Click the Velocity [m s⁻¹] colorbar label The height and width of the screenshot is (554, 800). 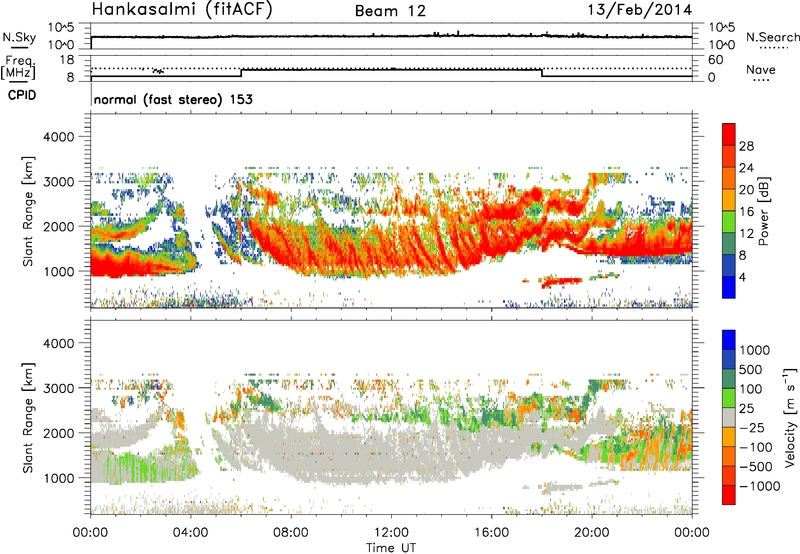pyautogui.click(x=790, y=416)
